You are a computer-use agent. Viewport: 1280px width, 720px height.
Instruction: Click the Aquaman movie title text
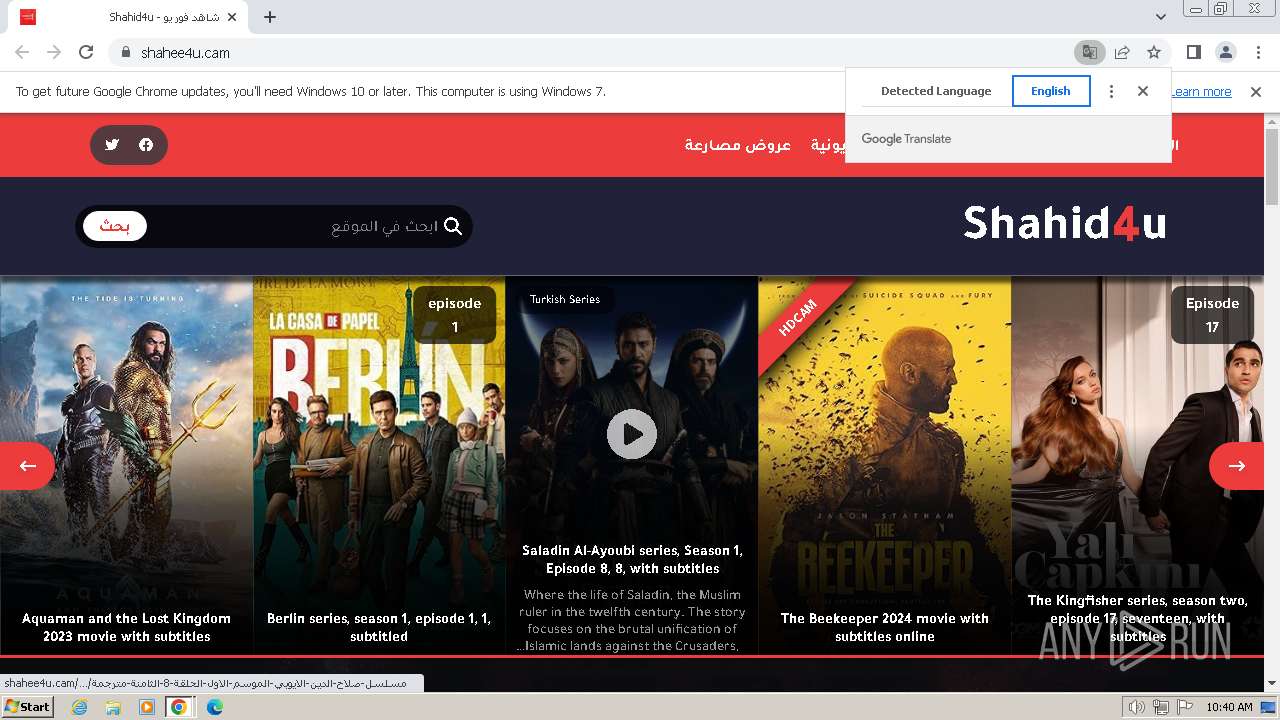[126, 627]
